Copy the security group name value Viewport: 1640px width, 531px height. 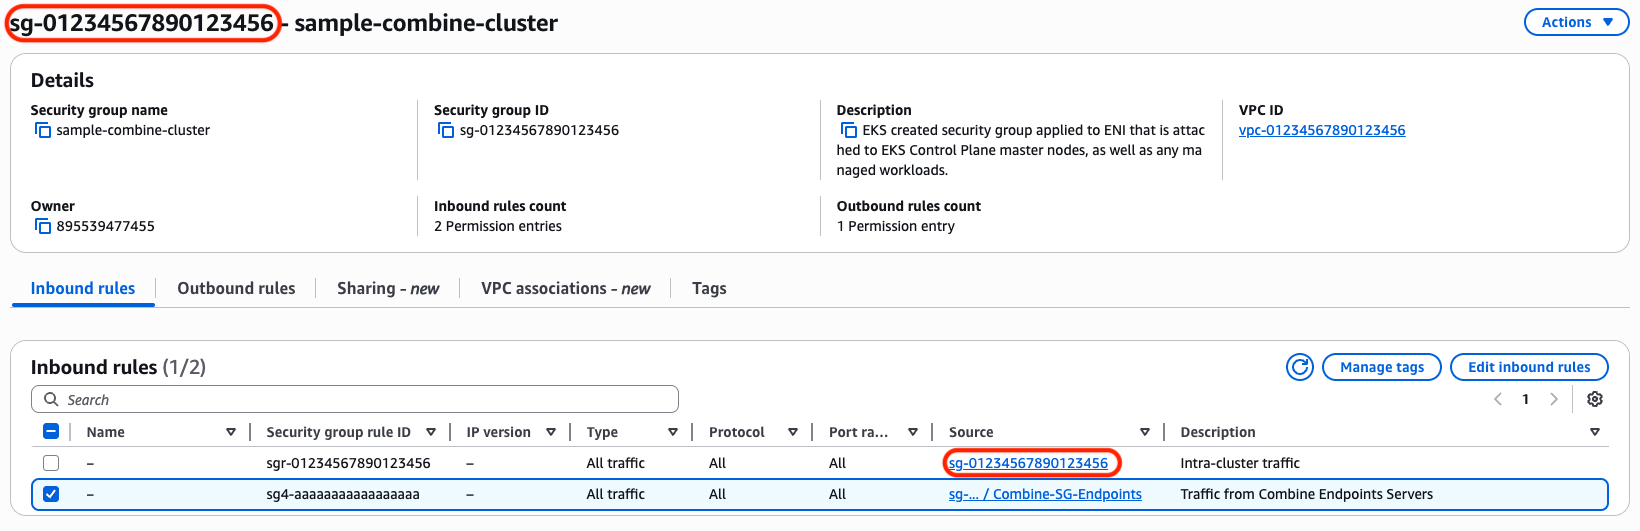coord(43,131)
